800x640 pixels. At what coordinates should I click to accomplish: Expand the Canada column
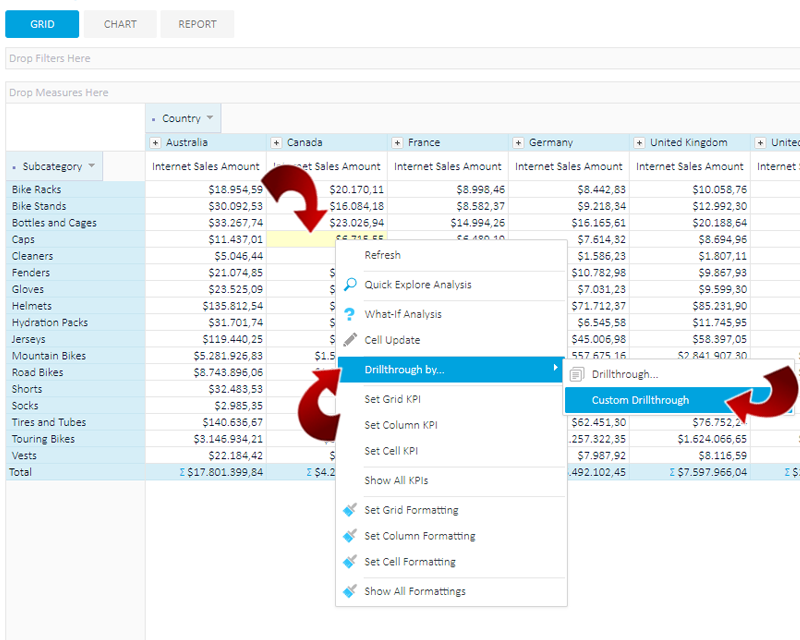coord(277,142)
